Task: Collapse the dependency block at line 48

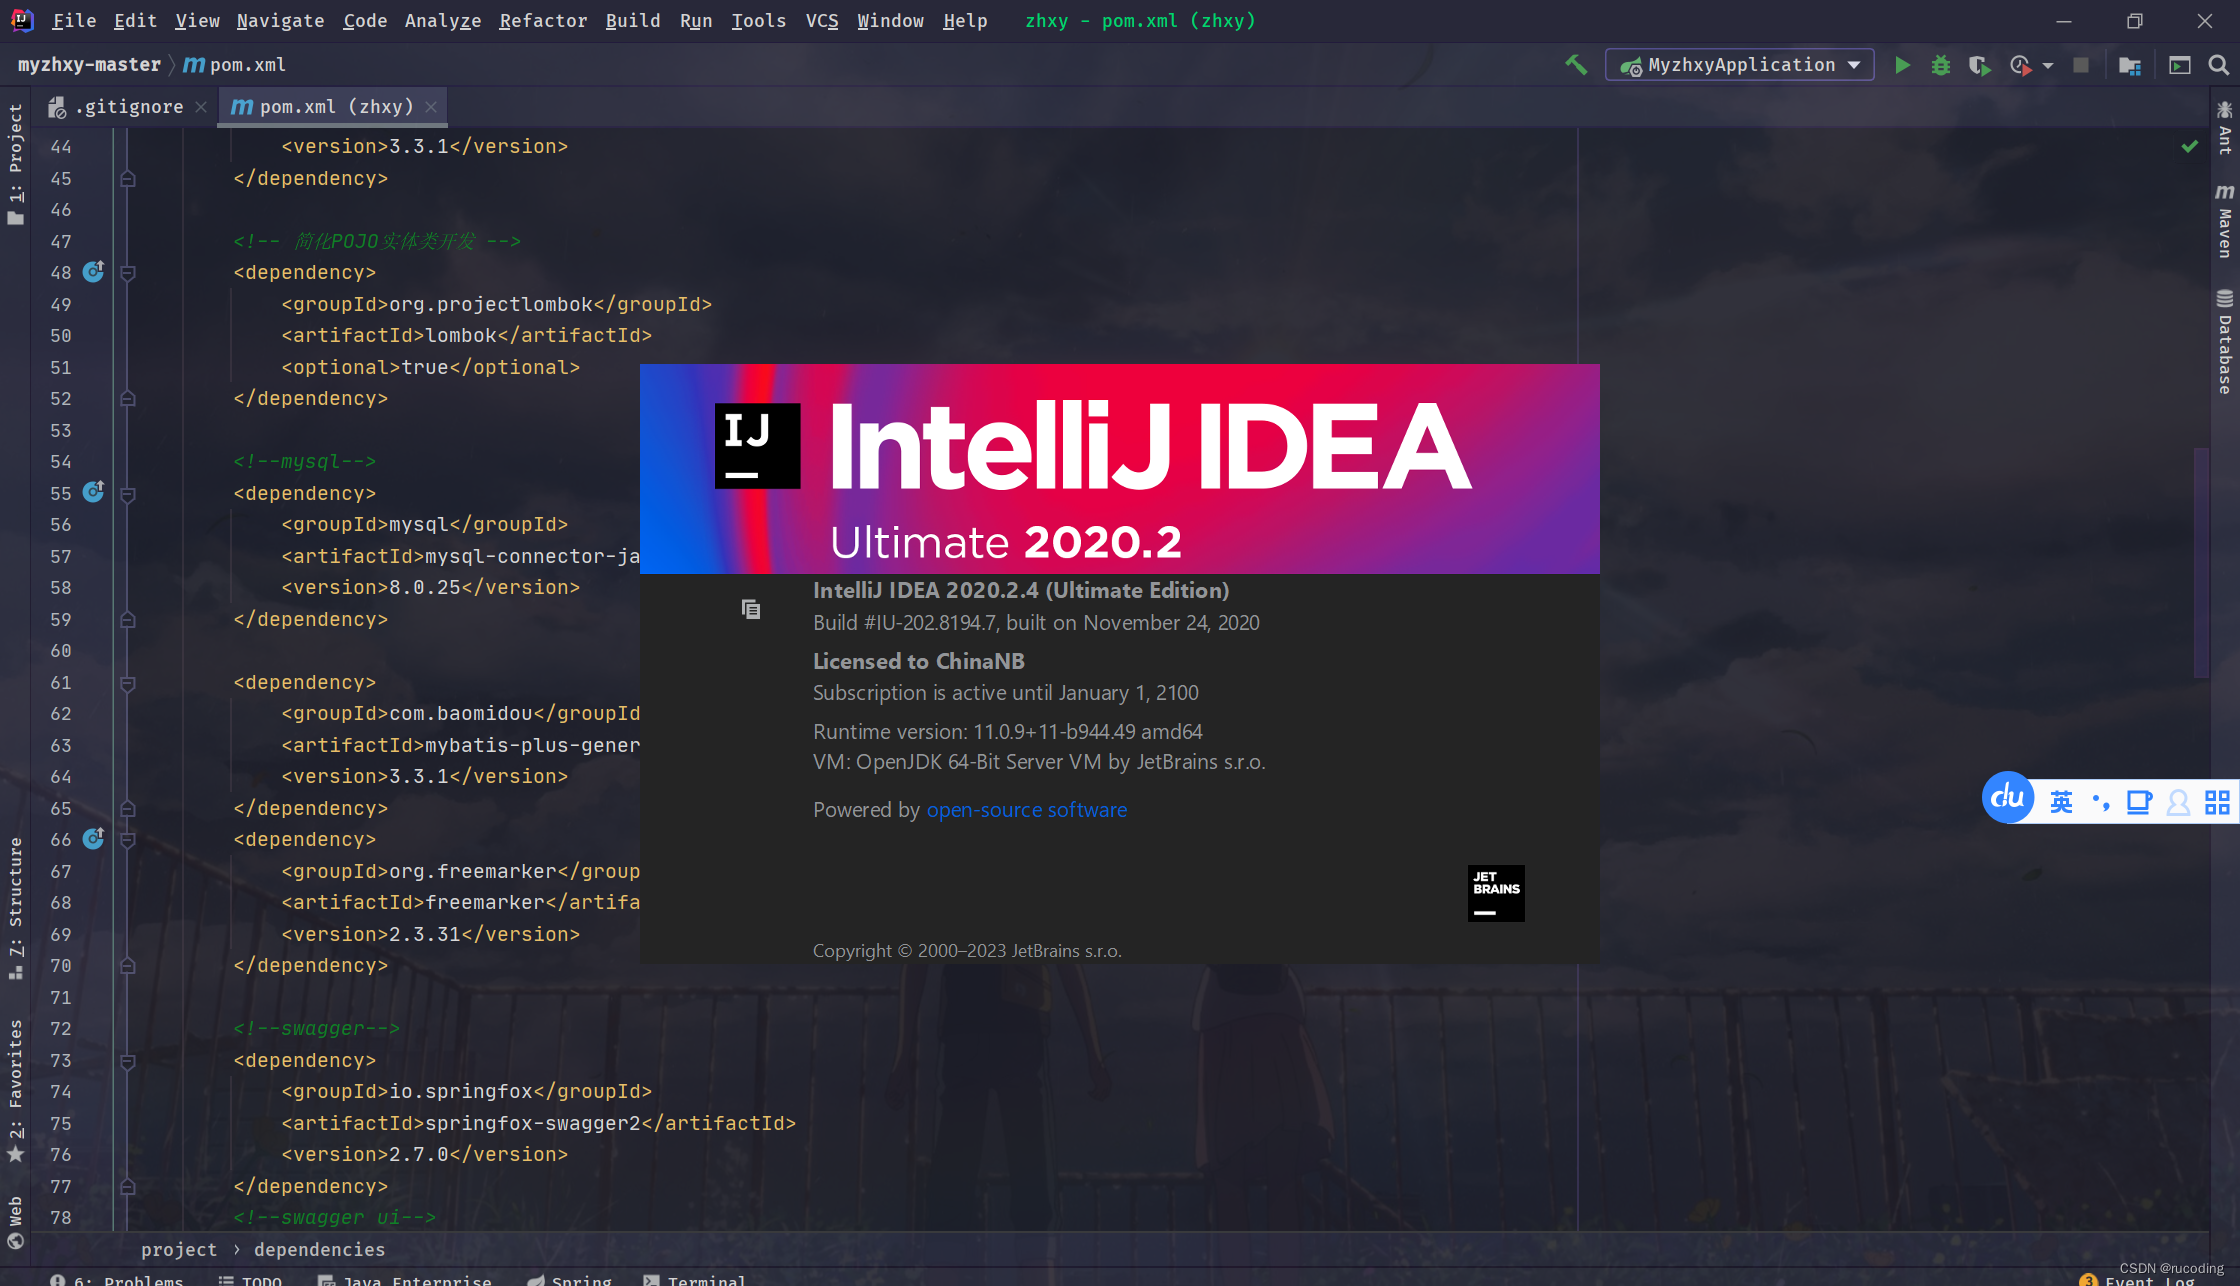Action: point(128,273)
